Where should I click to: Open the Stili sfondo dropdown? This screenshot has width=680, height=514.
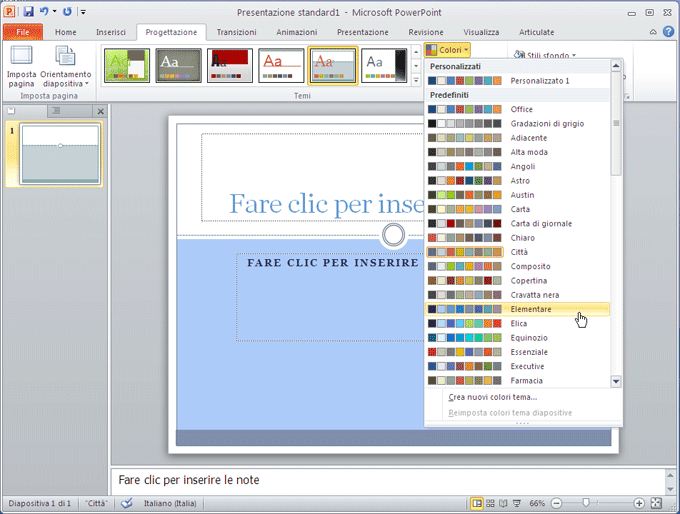545,55
